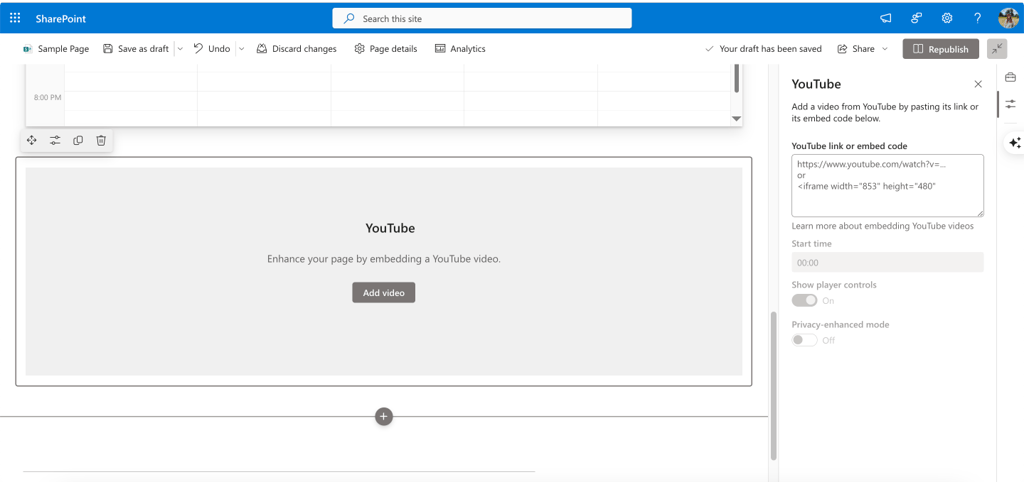The image size is (1024, 482).
Task: Open the Edit properties sliders icon on web part toolbar
Action: [55, 140]
